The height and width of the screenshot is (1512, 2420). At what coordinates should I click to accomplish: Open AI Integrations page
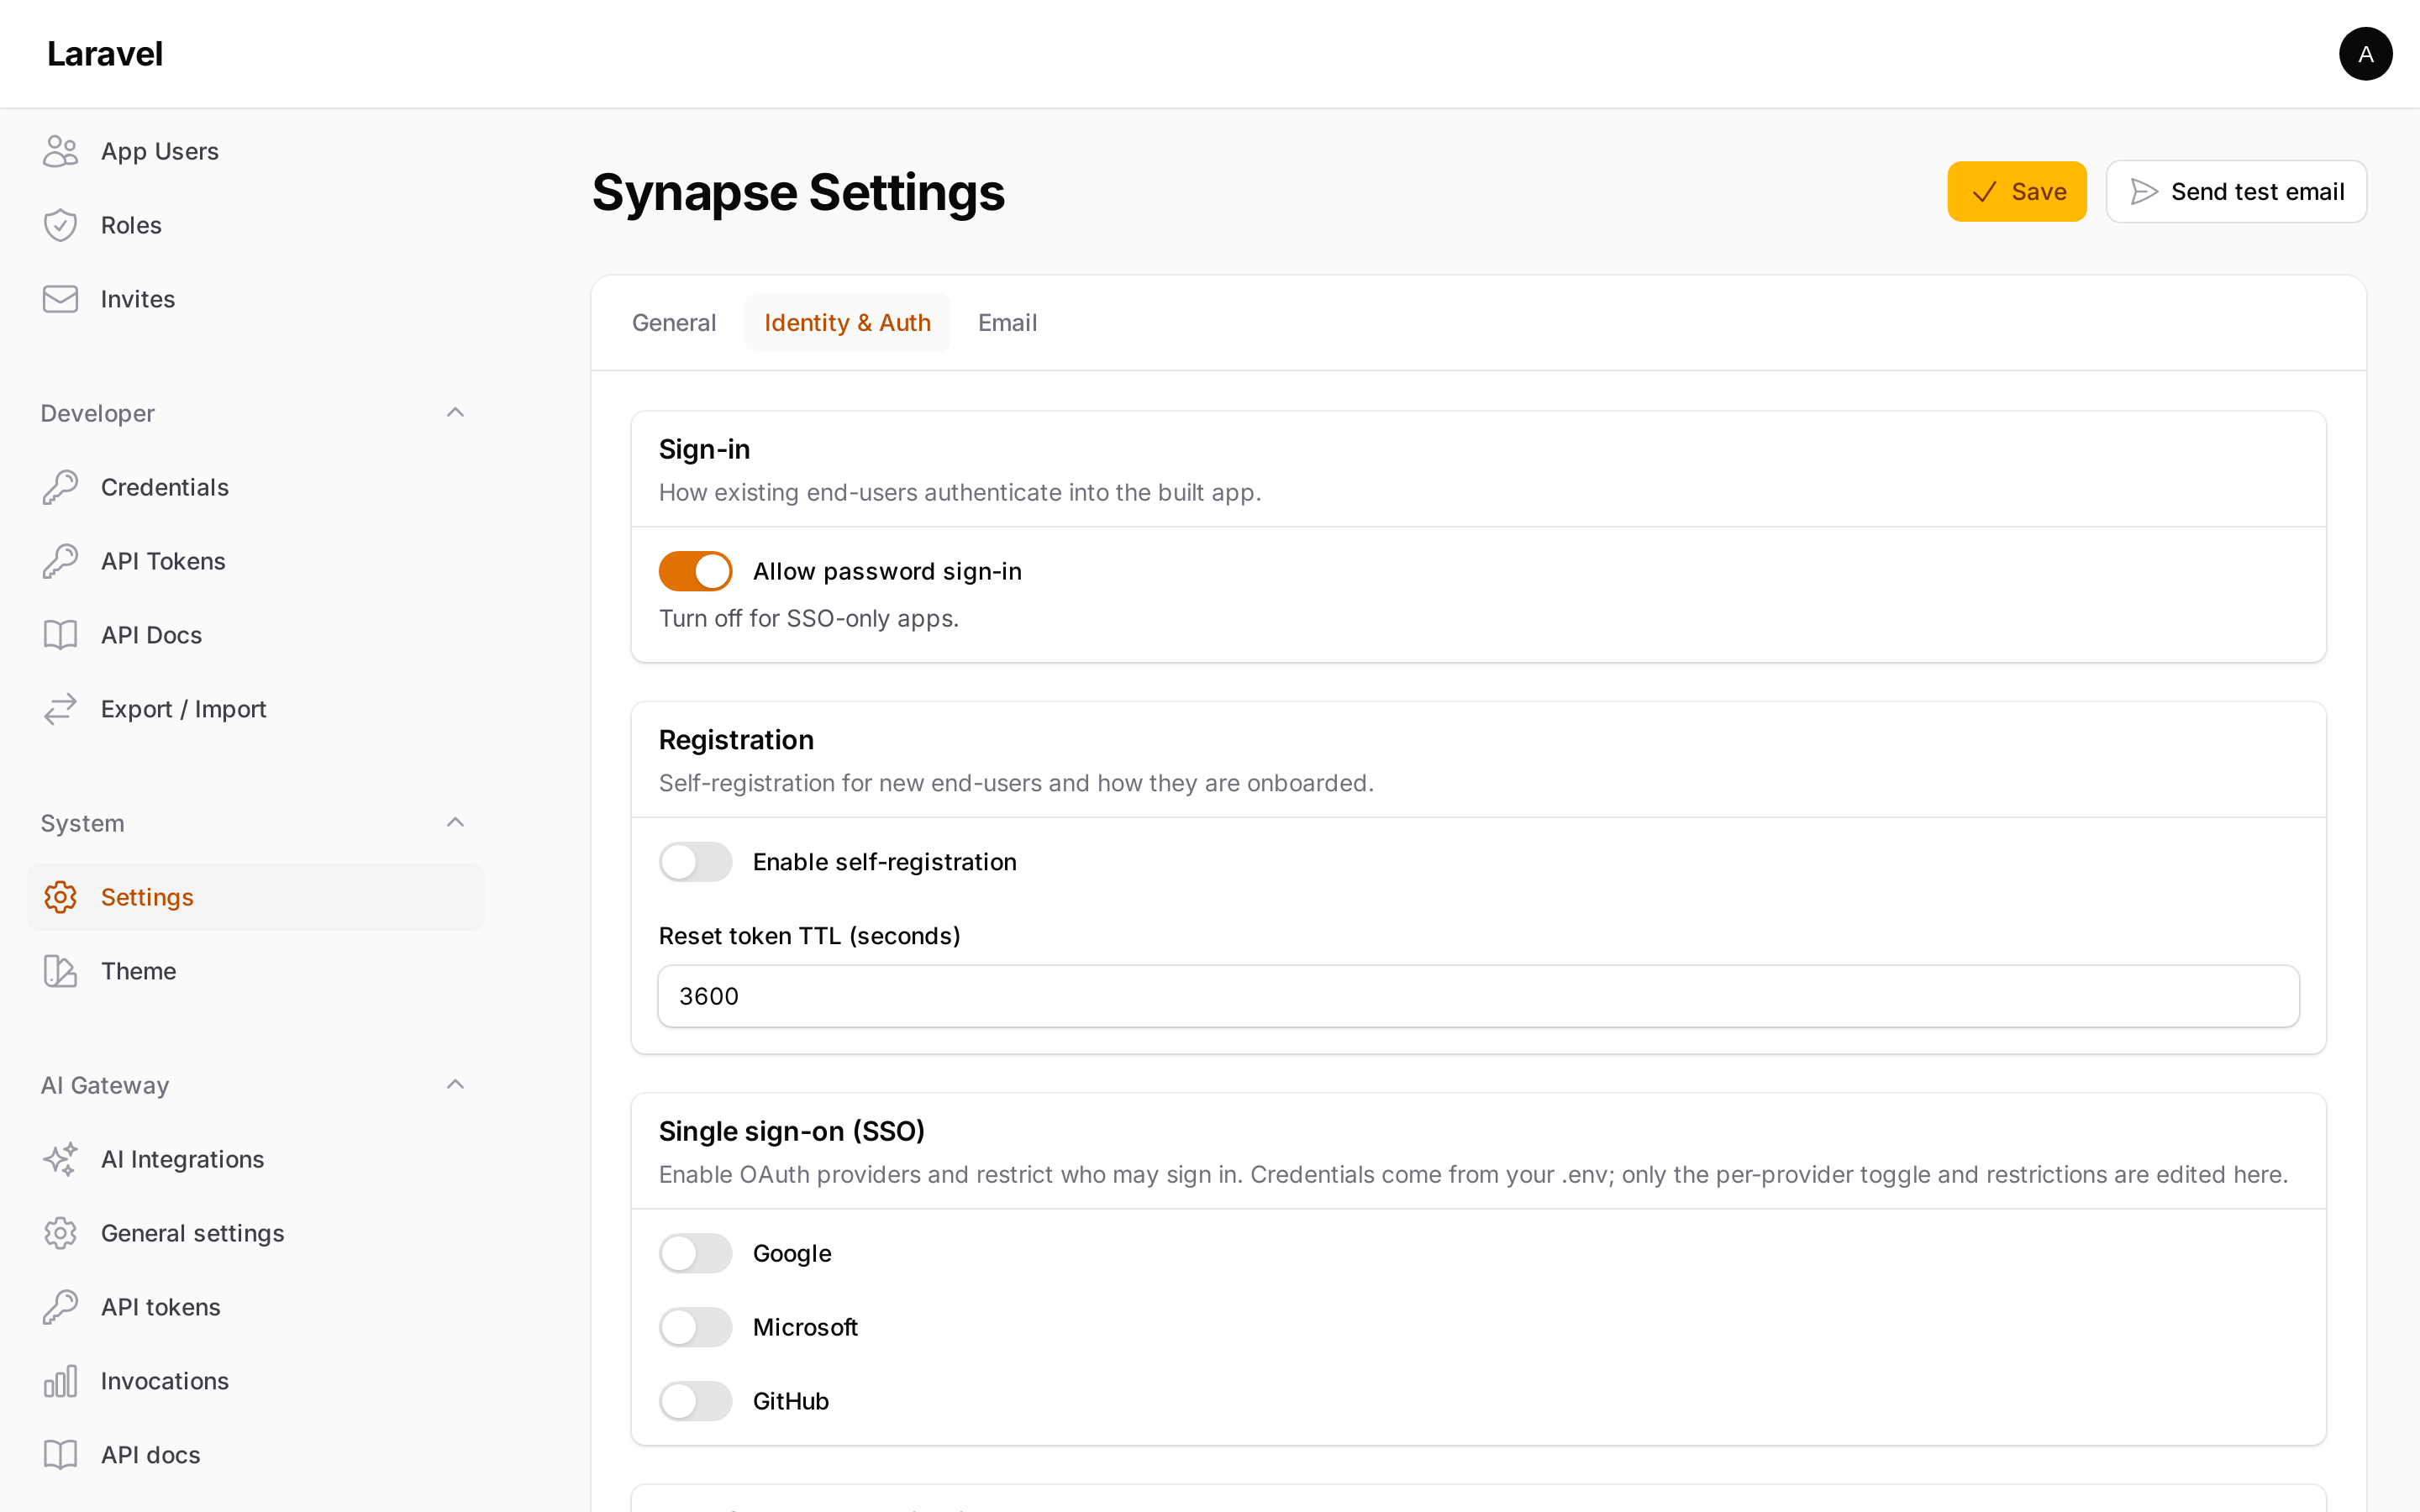point(255,1159)
